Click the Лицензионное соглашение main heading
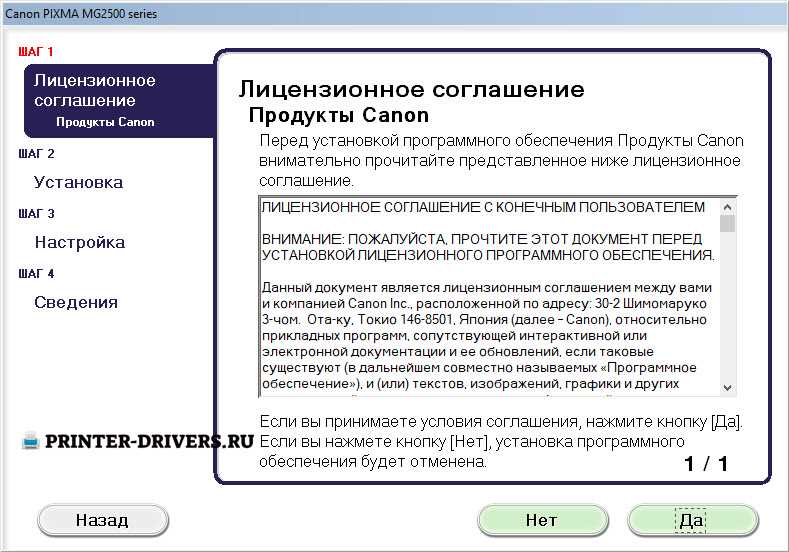Viewport: 789px width, 552px height. [412, 90]
